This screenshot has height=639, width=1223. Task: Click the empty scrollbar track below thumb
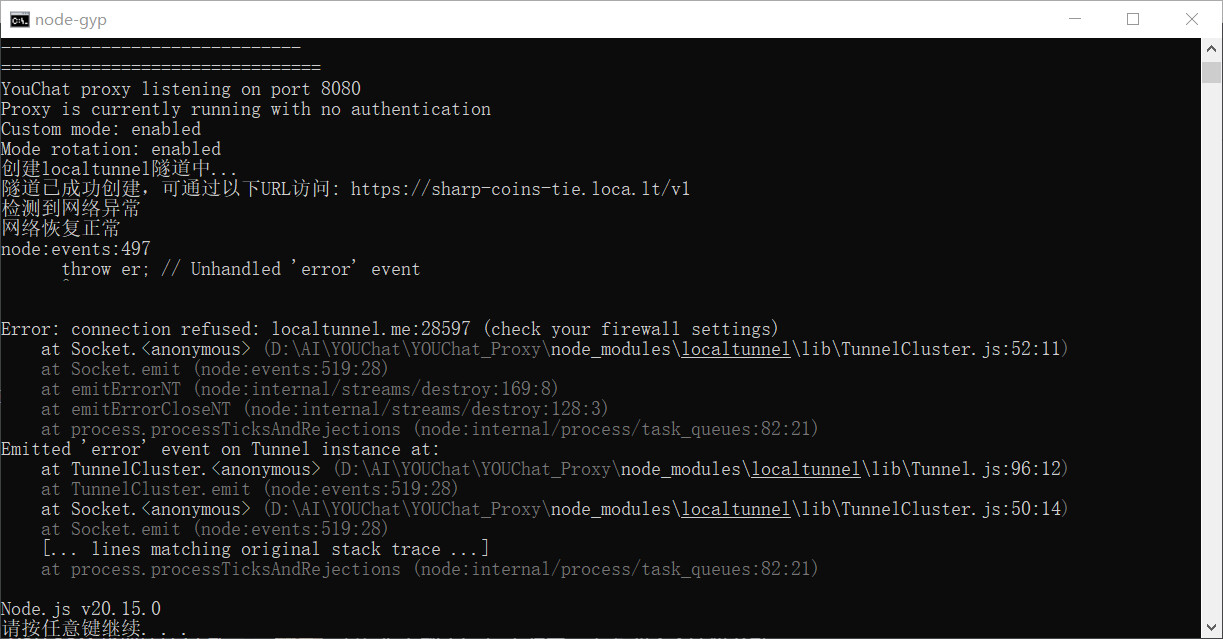coord(1212,350)
